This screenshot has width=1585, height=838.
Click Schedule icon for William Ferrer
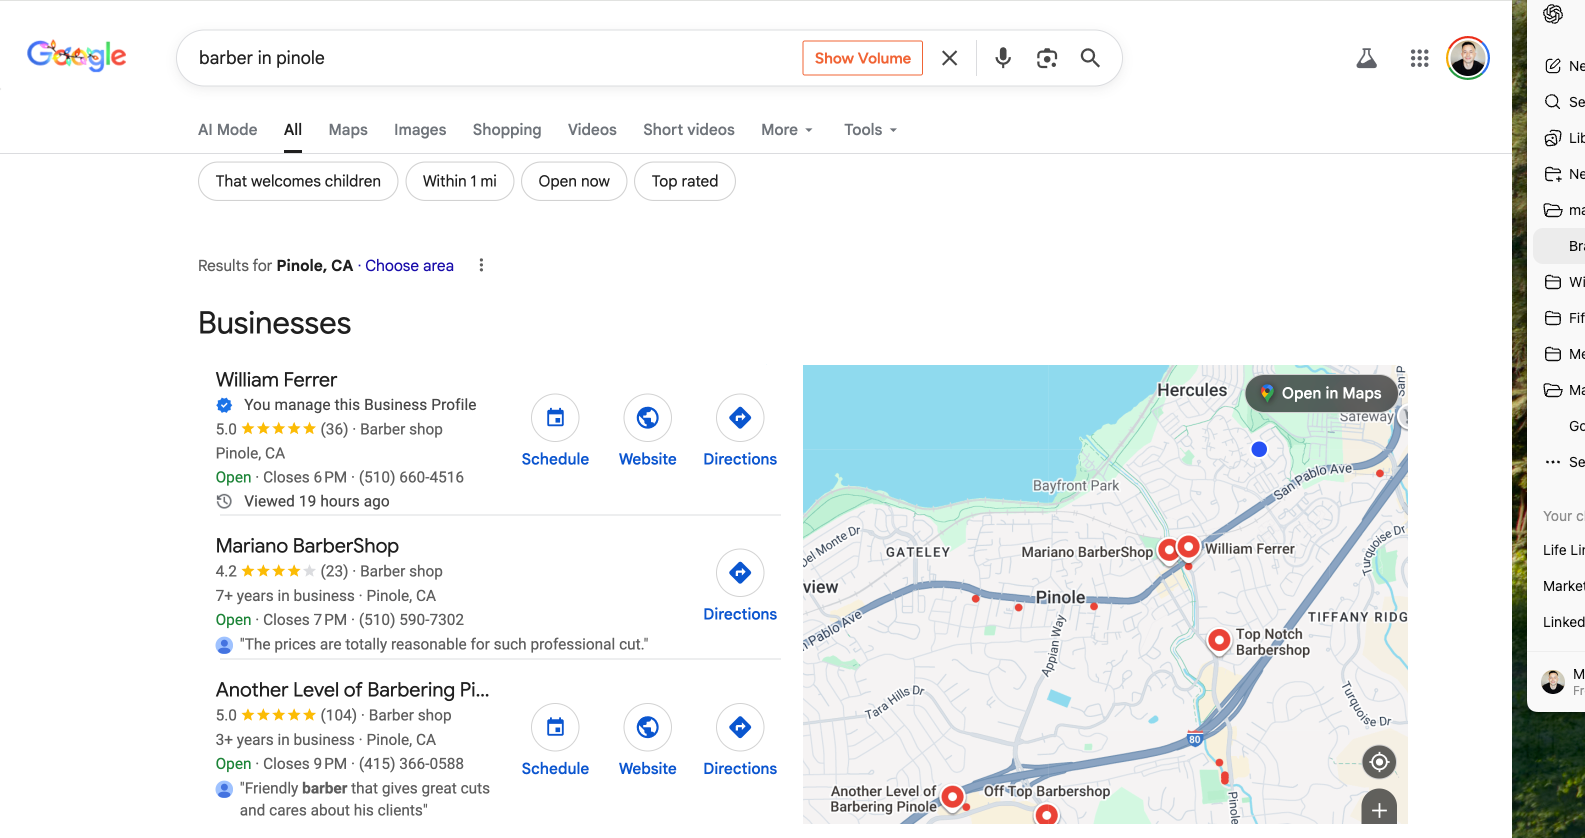pyautogui.click(x=555, y=418)
